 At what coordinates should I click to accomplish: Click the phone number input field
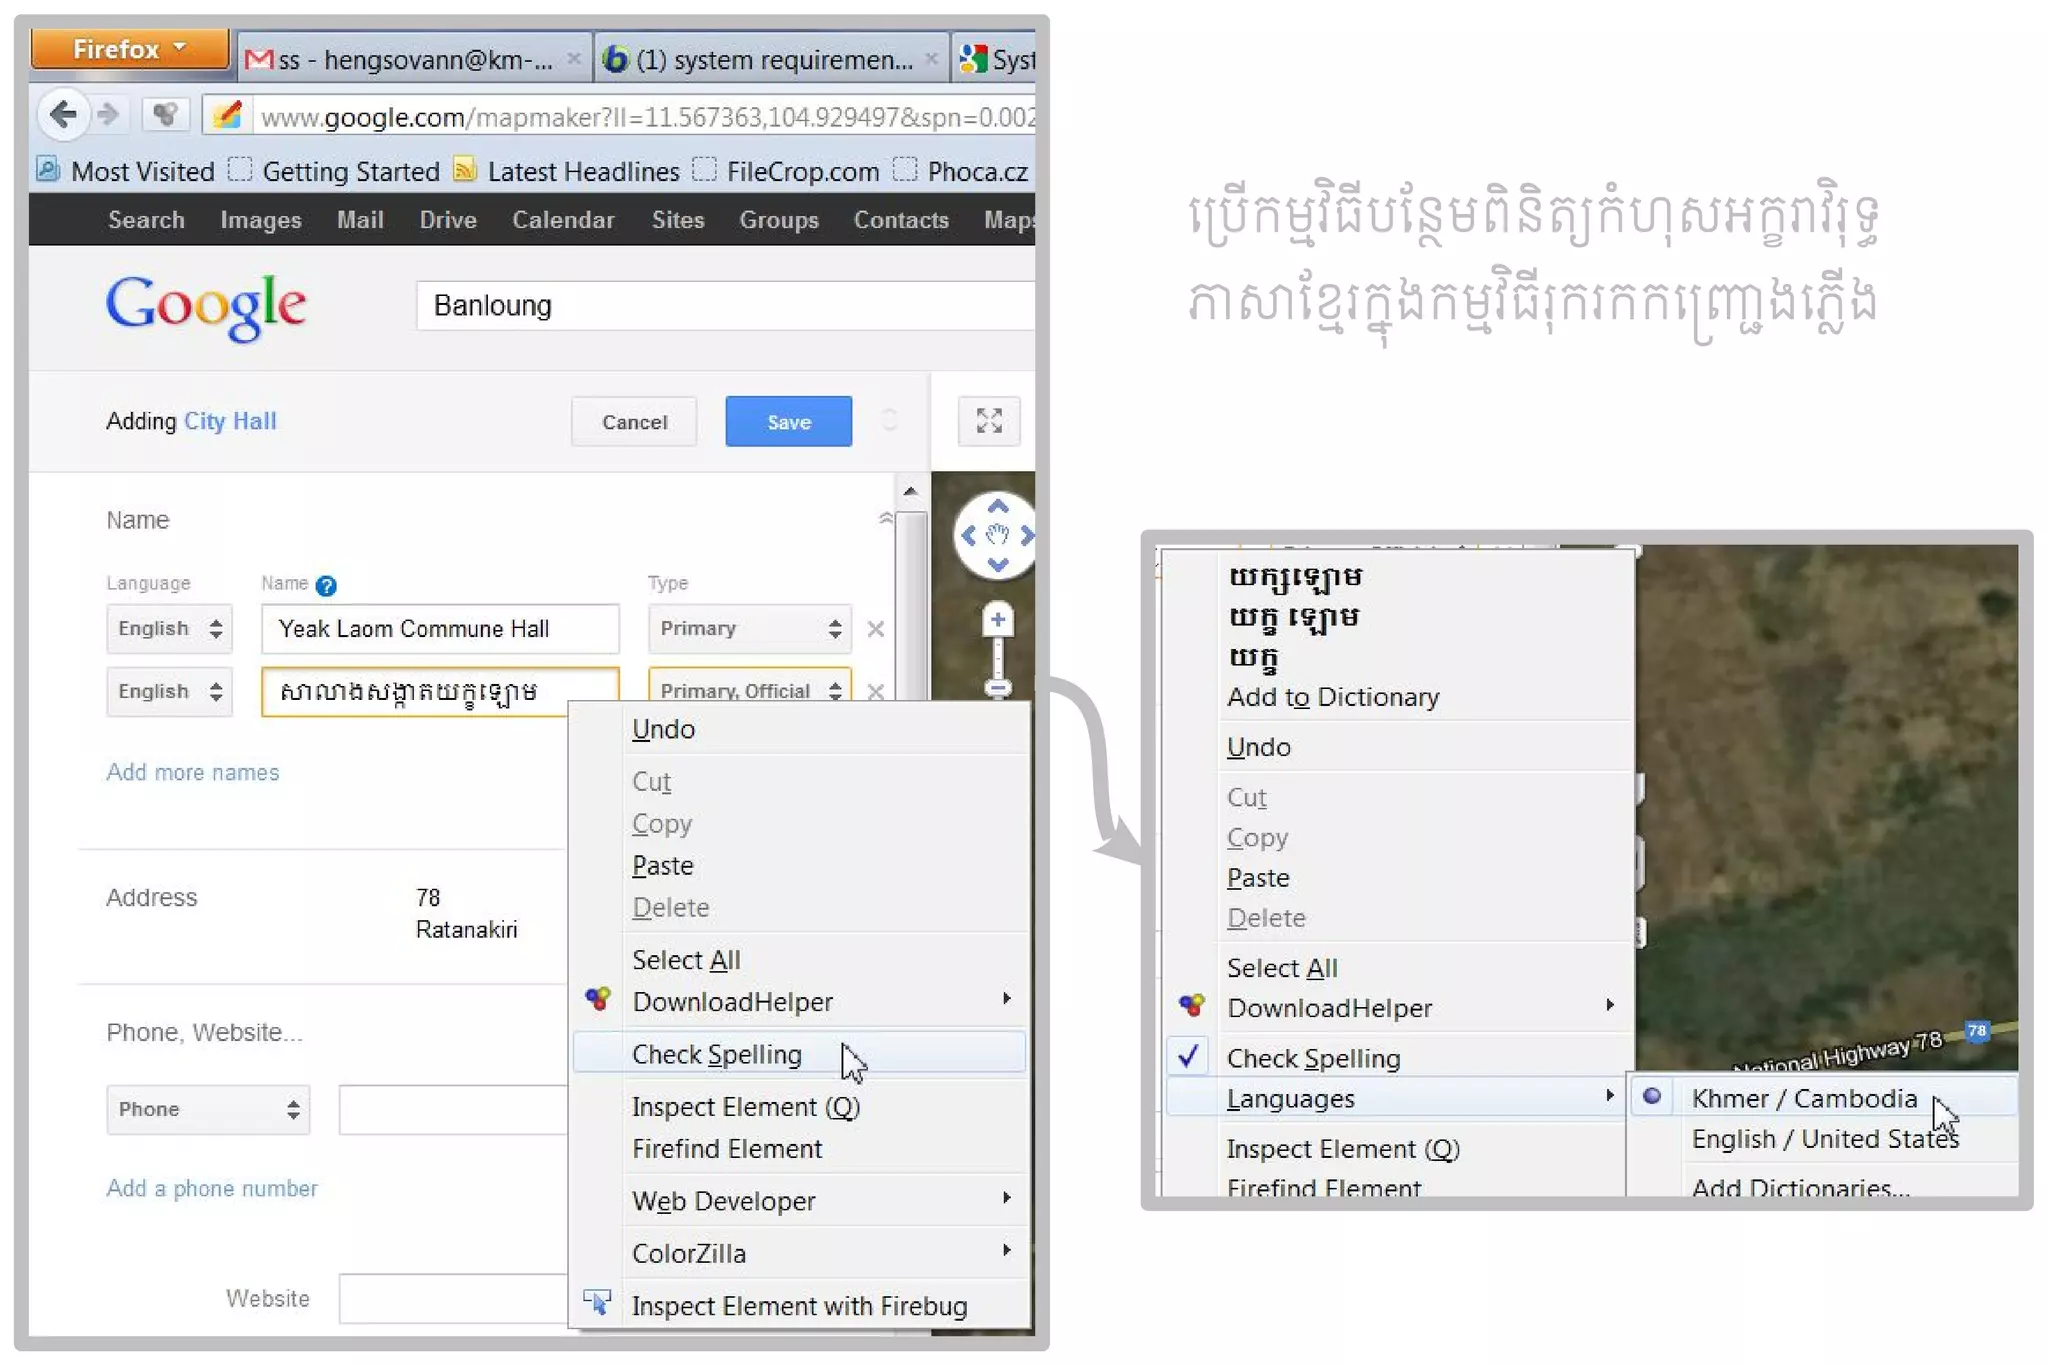tap(453, 1109)
